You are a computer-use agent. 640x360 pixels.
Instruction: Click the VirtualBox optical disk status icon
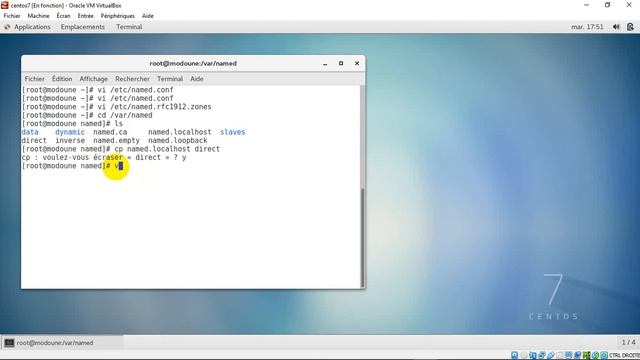(x=524, y=356)
